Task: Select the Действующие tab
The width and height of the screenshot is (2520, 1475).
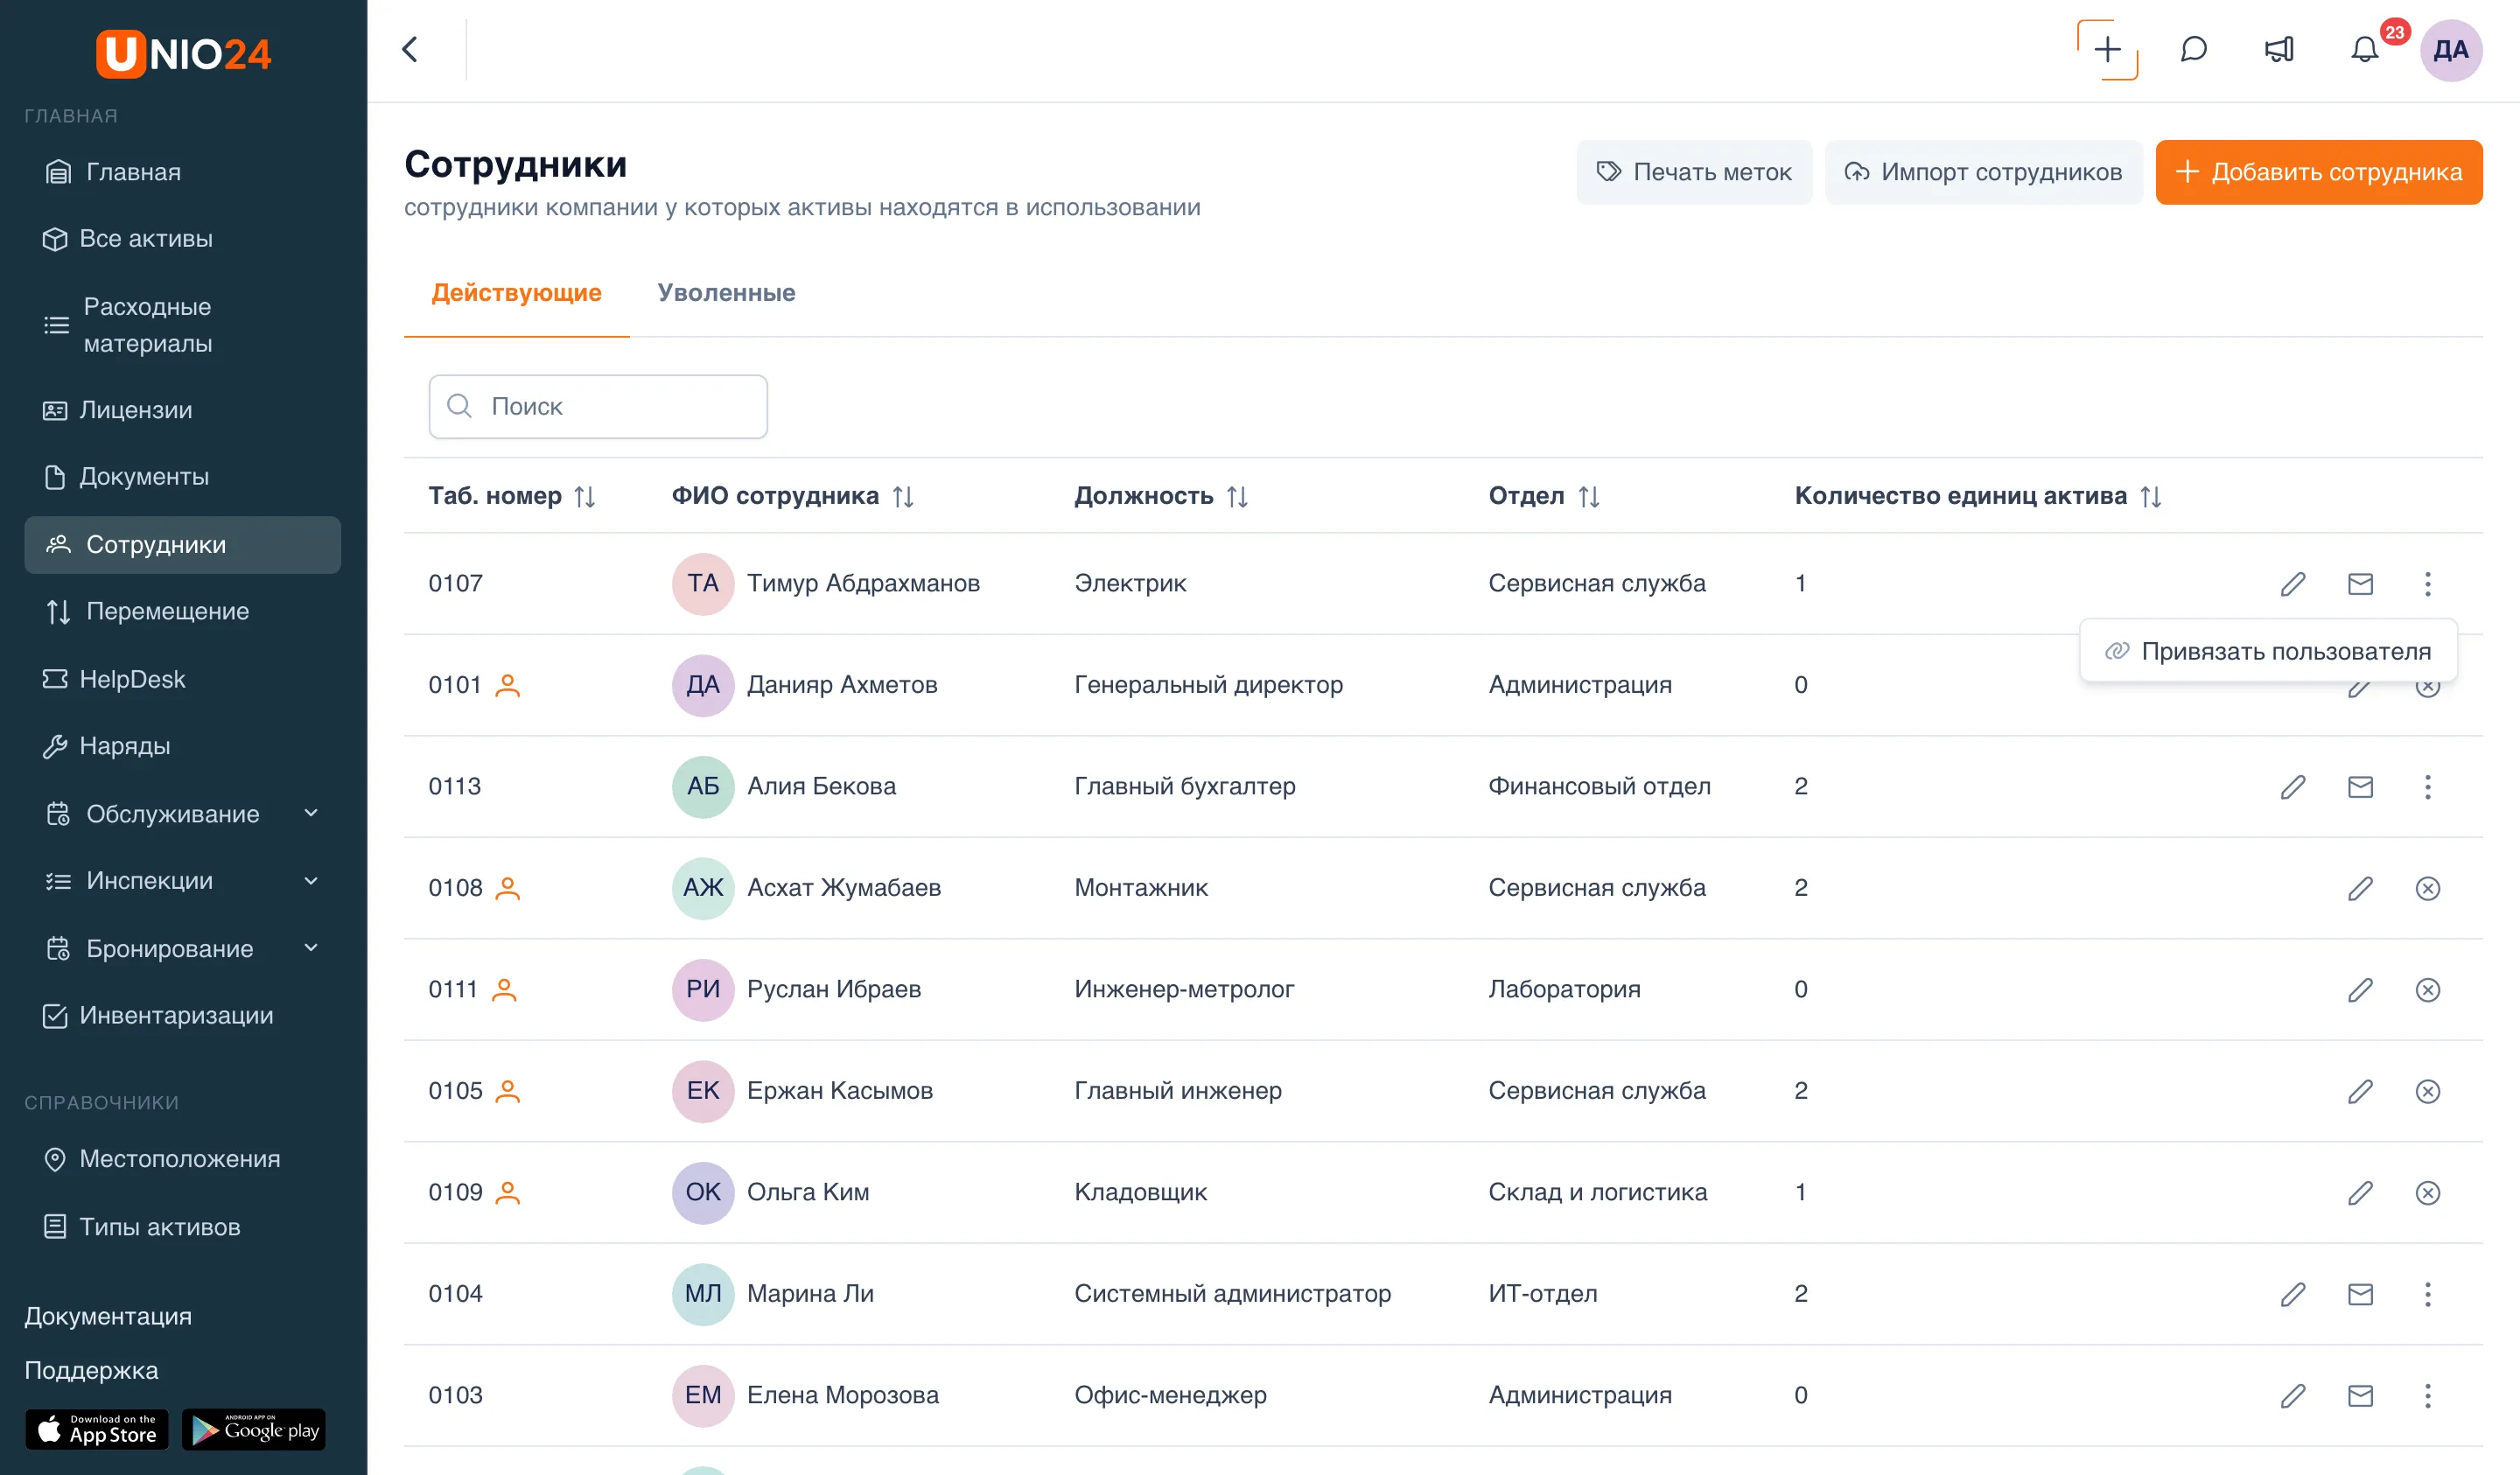Action: point(516,293)
